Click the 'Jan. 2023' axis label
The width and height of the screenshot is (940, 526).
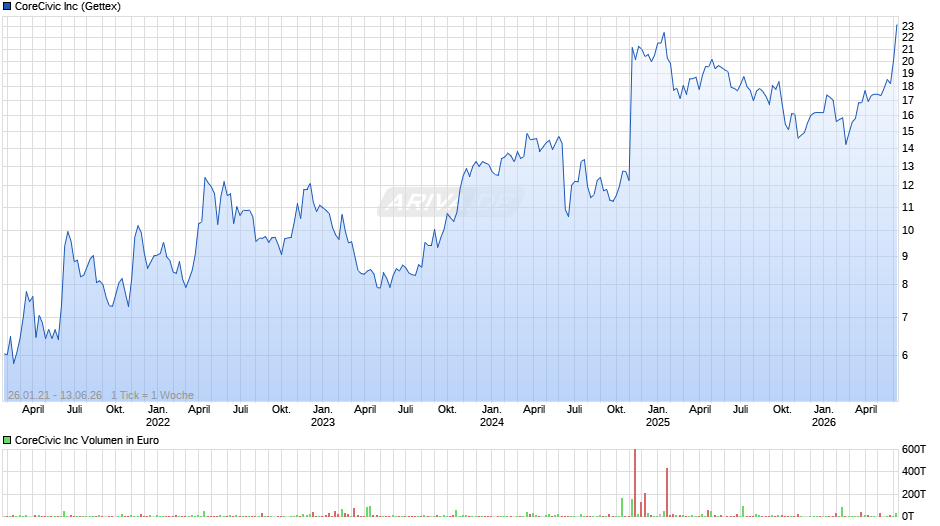323,416
